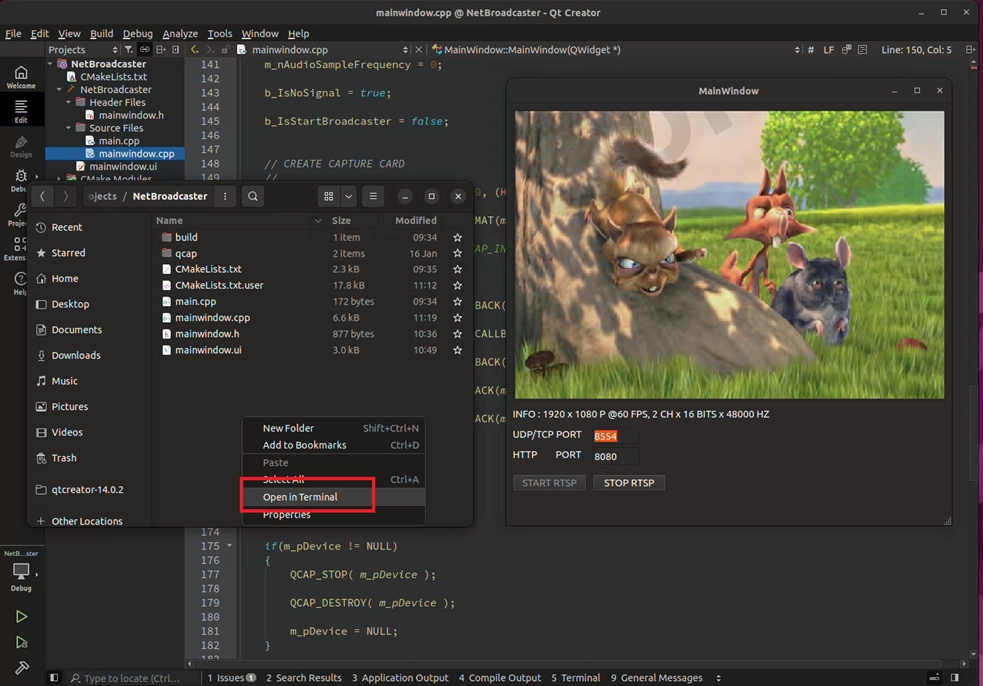Open the NetBroadcaster Debug kit selector

click(x=21, y=571)
